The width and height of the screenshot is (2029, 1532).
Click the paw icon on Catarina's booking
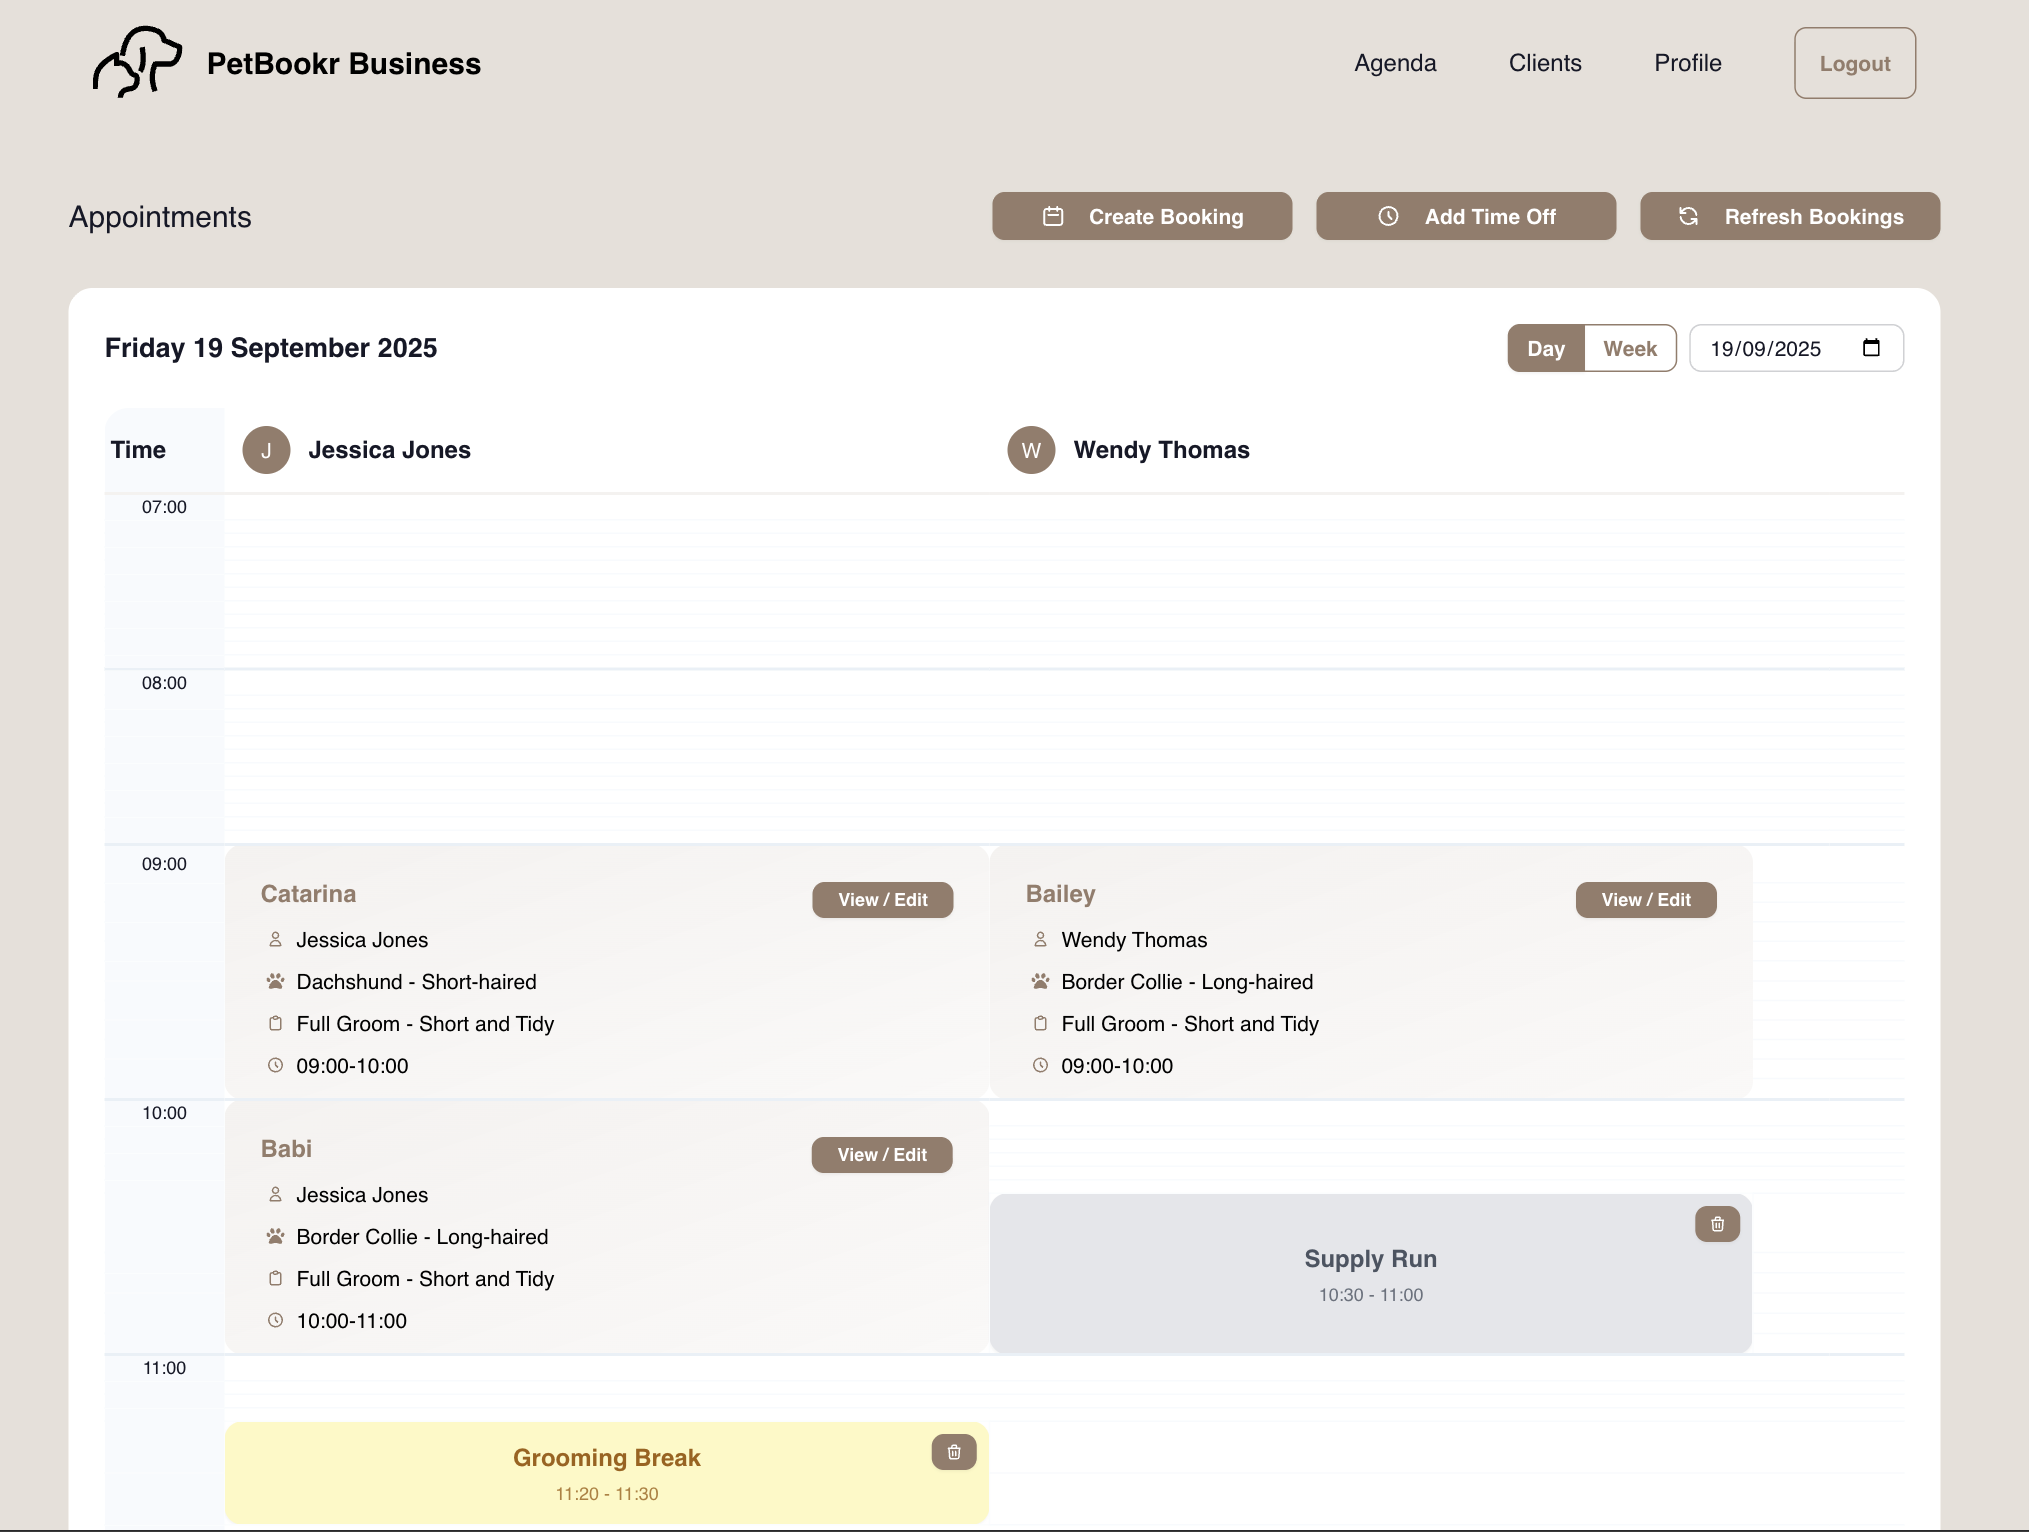pyautogui.click(x=274, y=981)
